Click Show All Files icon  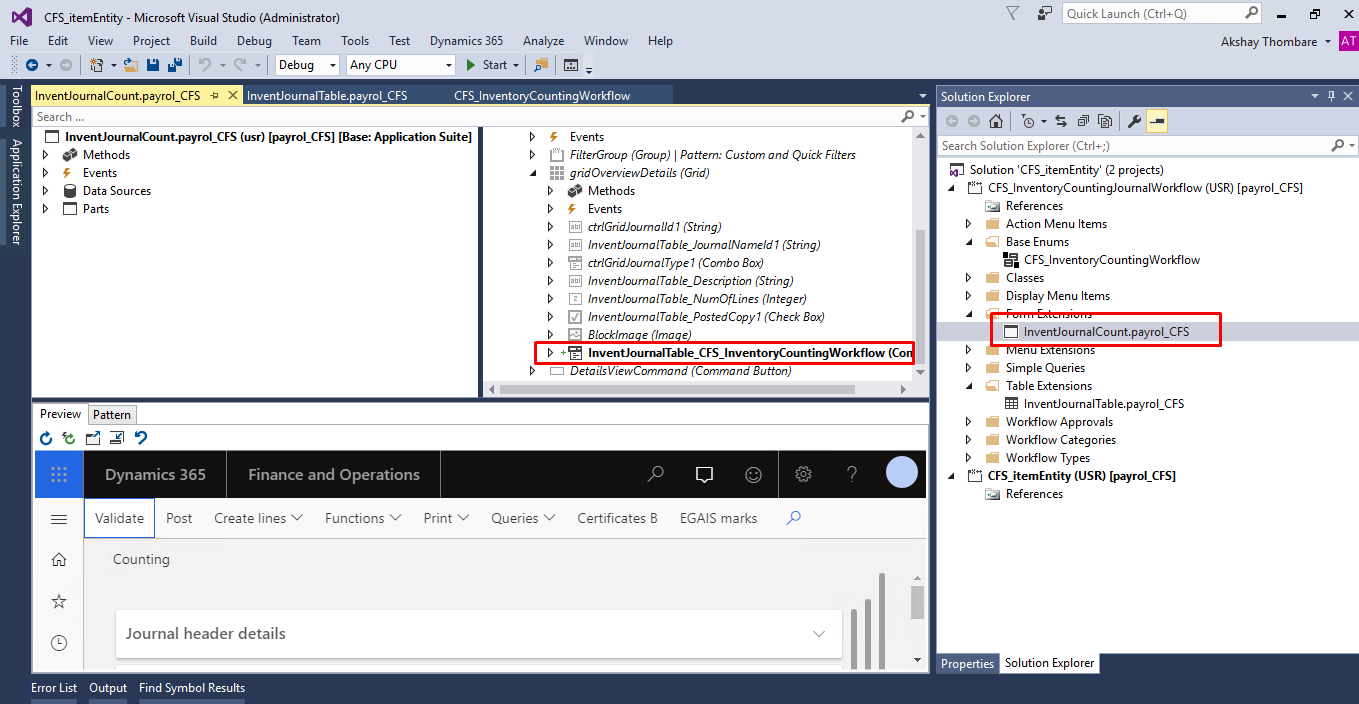coord(1105,121)
